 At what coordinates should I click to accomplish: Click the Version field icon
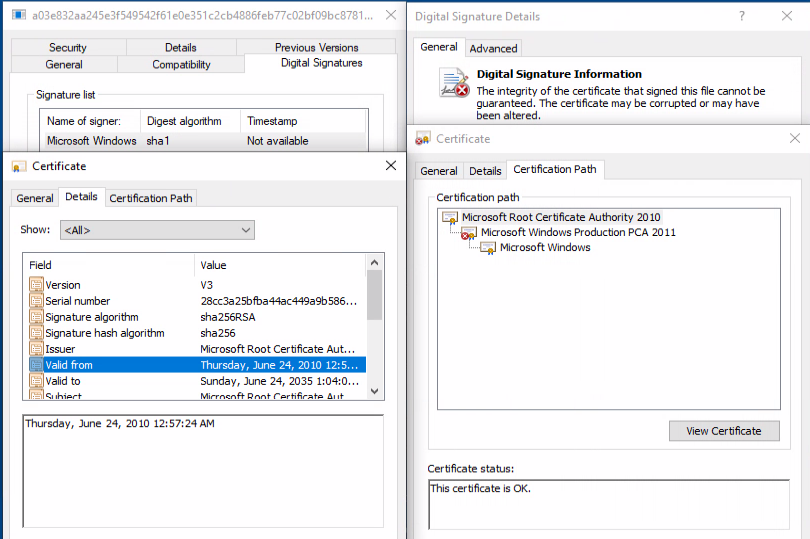click(36, 284)
